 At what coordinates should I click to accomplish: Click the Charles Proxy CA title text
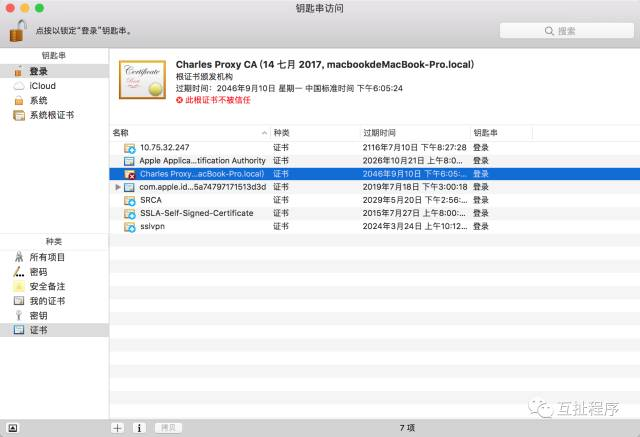coord(324,64)
